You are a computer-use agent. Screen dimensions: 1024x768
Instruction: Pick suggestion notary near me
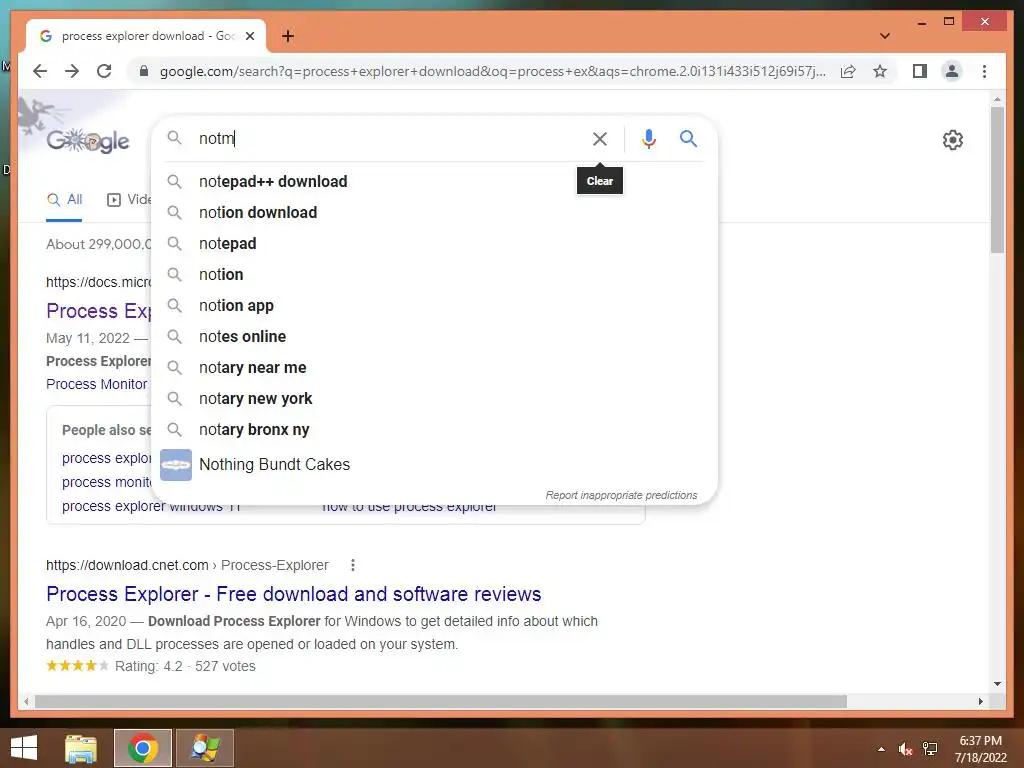point(434,368)
